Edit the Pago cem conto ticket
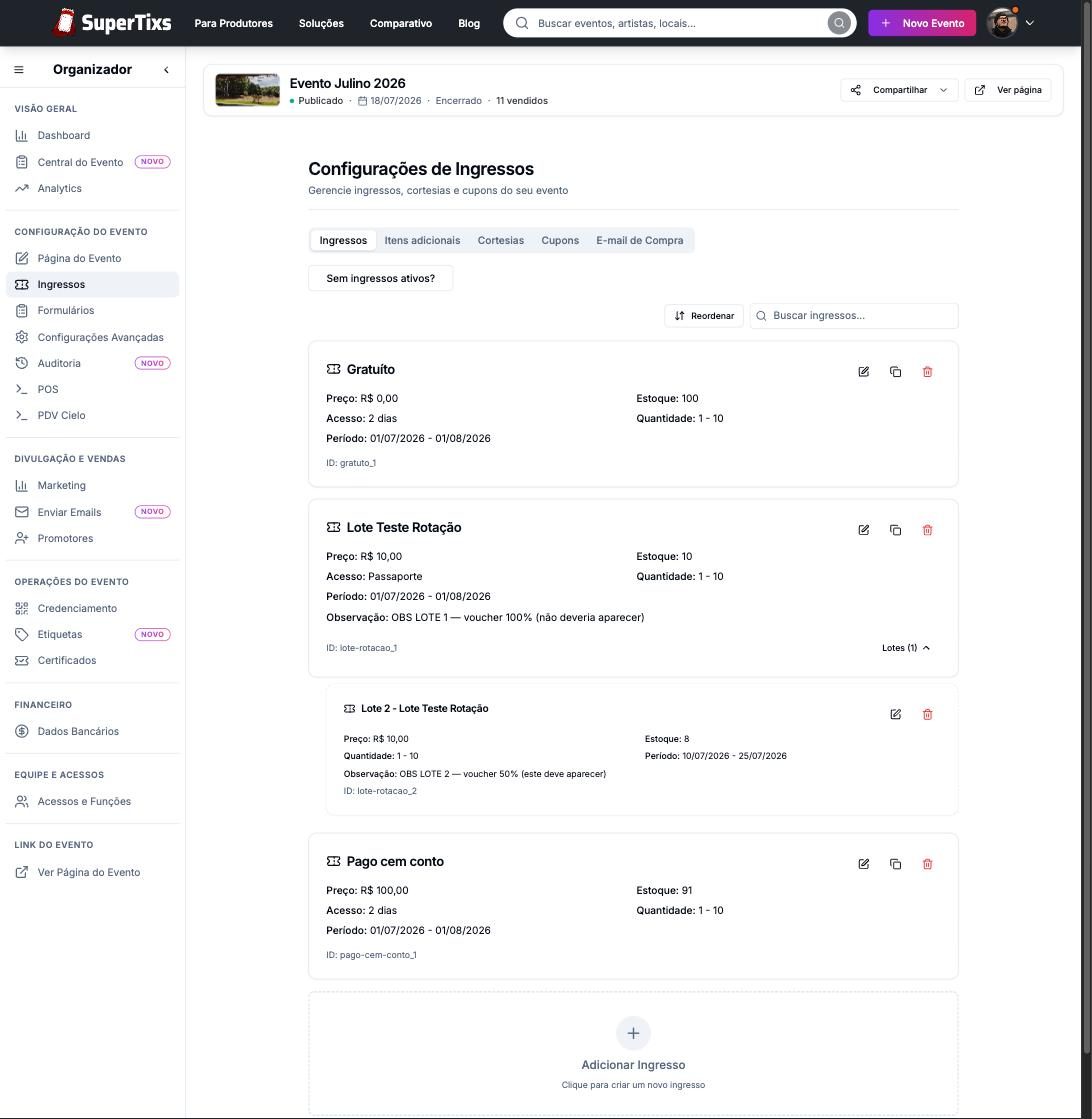This screenshot has height=1119, width=1092. tap(864, 864)
